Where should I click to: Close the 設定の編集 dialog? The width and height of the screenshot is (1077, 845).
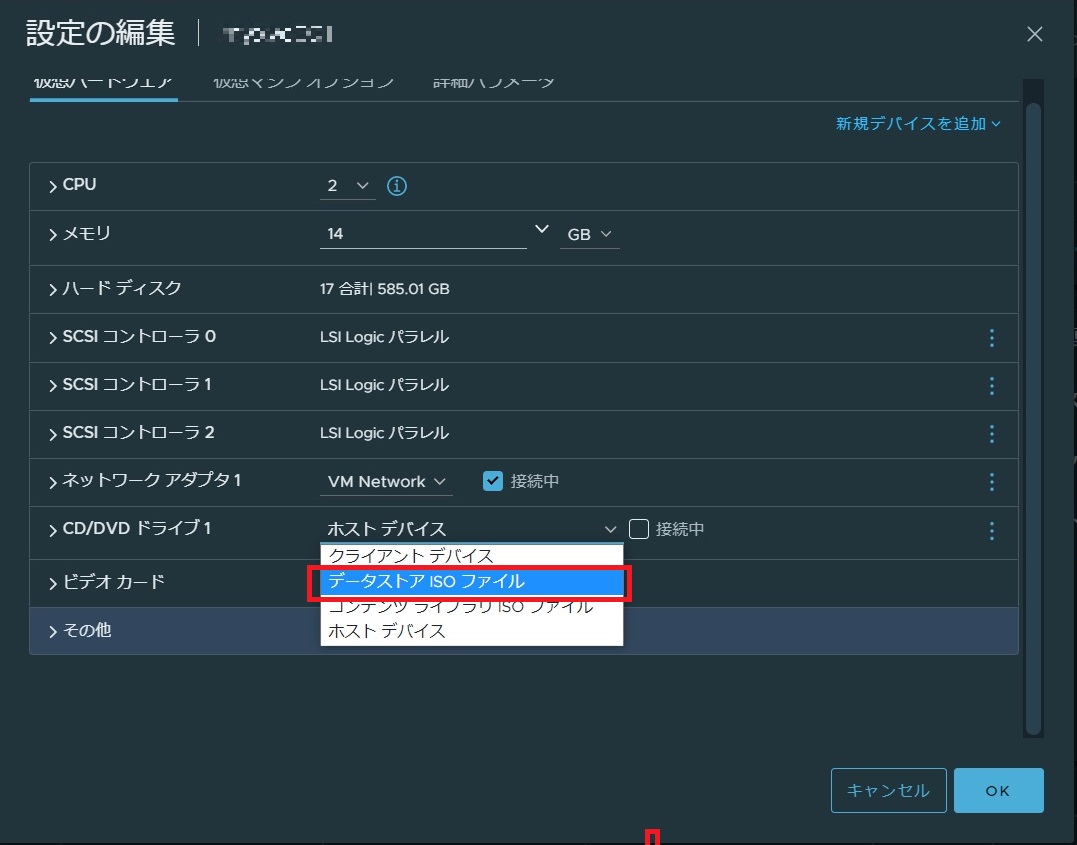pos(1034,34)
